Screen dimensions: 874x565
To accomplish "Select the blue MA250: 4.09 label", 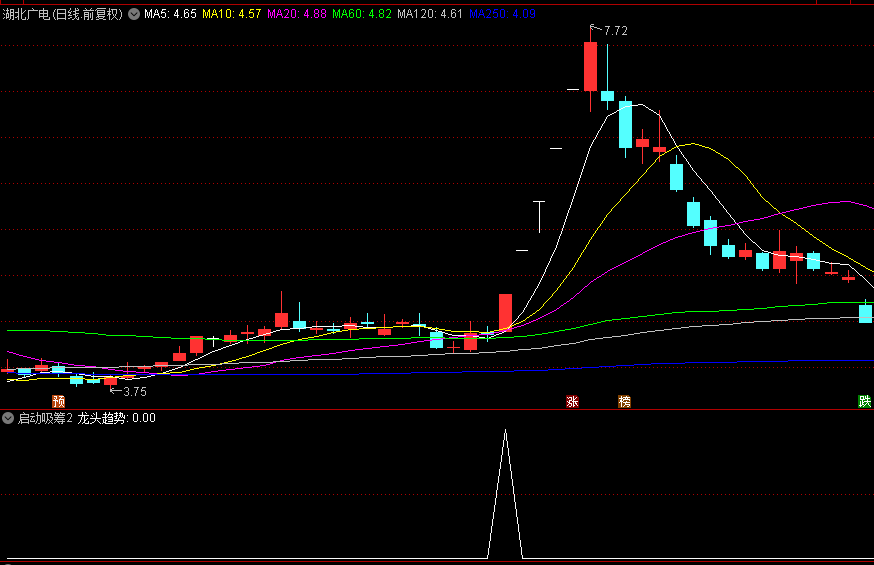I will [x=502, y=14].
